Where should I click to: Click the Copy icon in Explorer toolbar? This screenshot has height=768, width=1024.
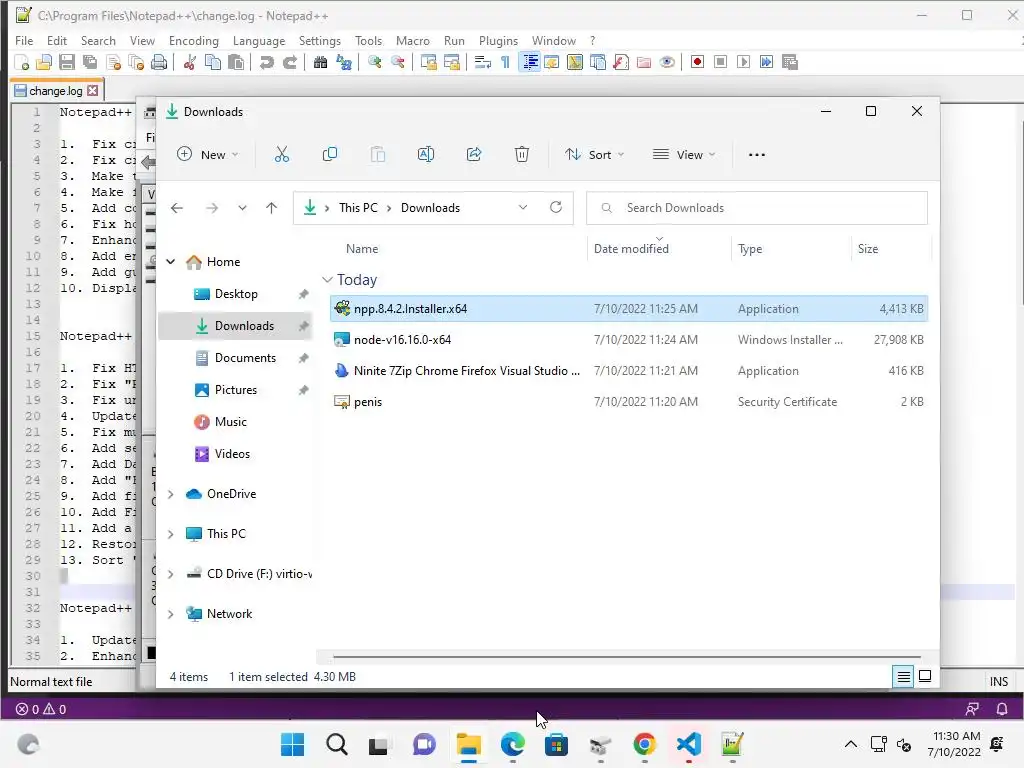click(330, 155)
